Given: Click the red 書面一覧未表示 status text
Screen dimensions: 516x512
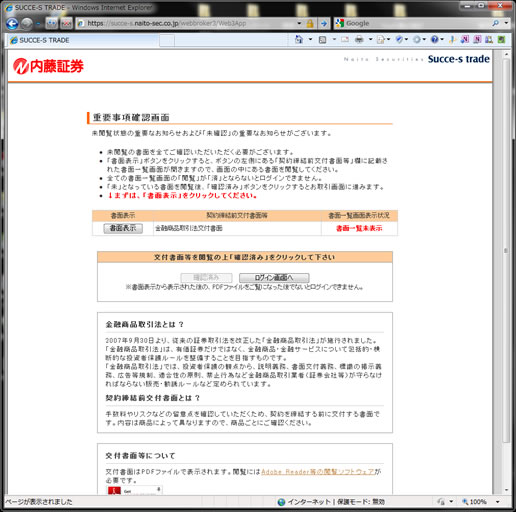Looking at the screenshot, I should [x=359, y=228].
